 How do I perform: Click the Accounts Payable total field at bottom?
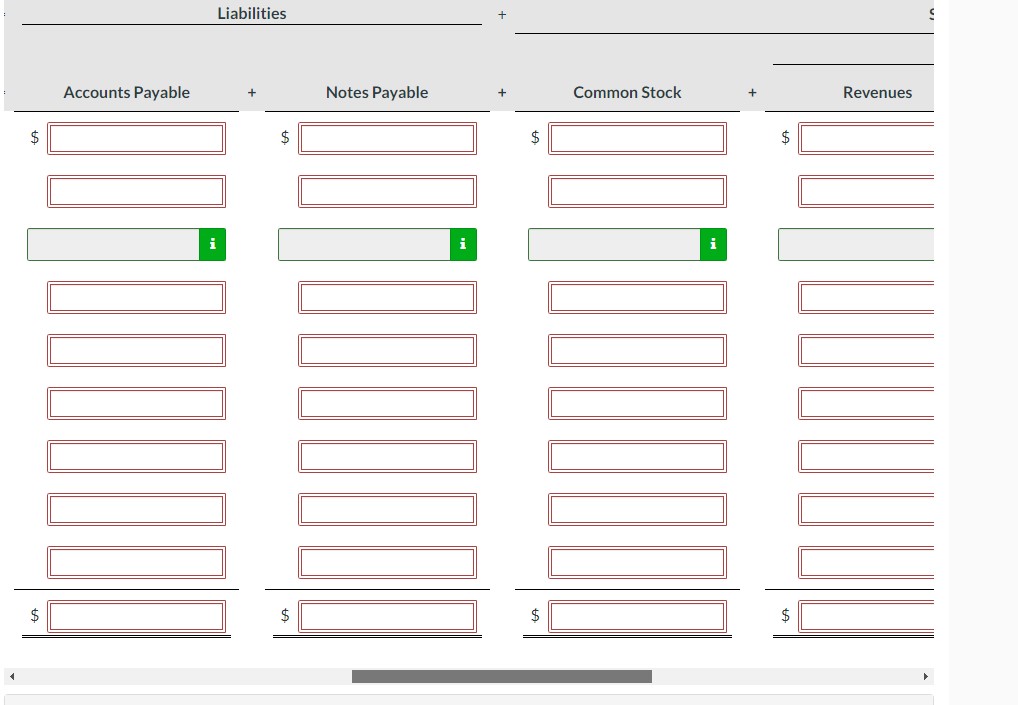coord(136,616)
